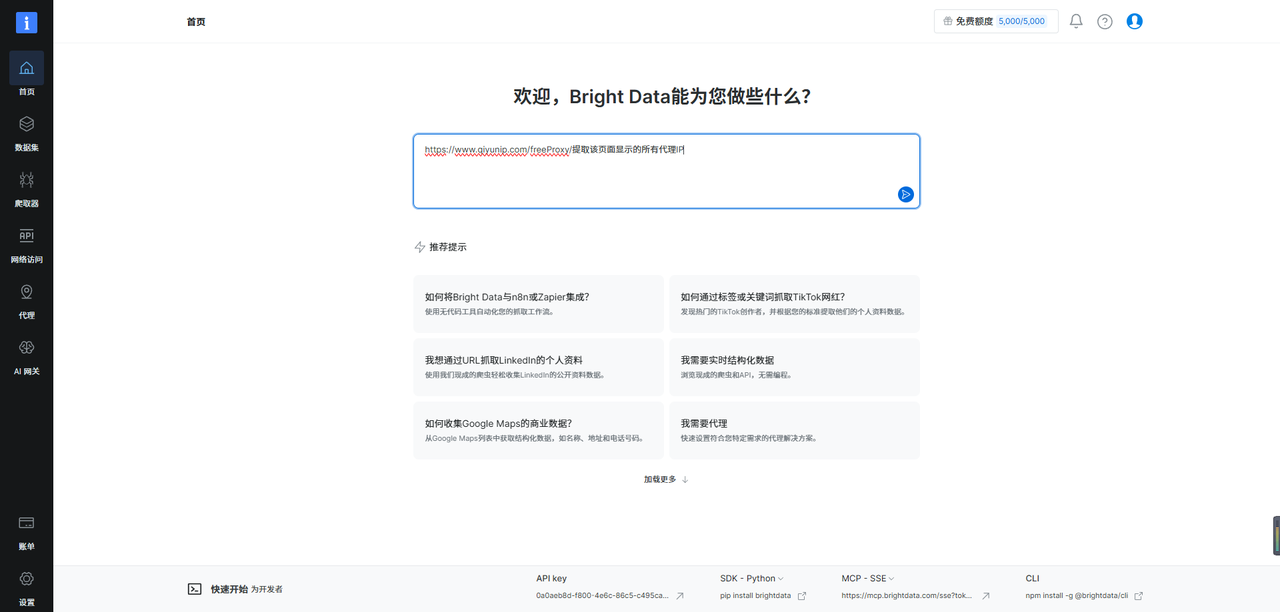Select the 我需要实时结构化数据 prompt card
The width and height of the screenshot is (1280, 612).
794,367
